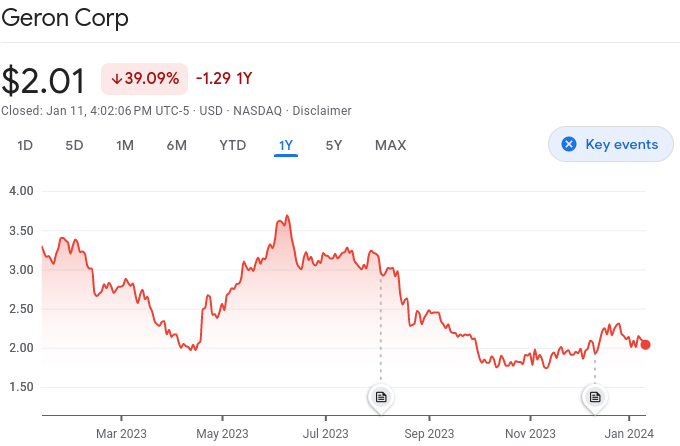680x446 pixels.
Task: Open the August 2023 key event document marker
Action: coord(380,397)
